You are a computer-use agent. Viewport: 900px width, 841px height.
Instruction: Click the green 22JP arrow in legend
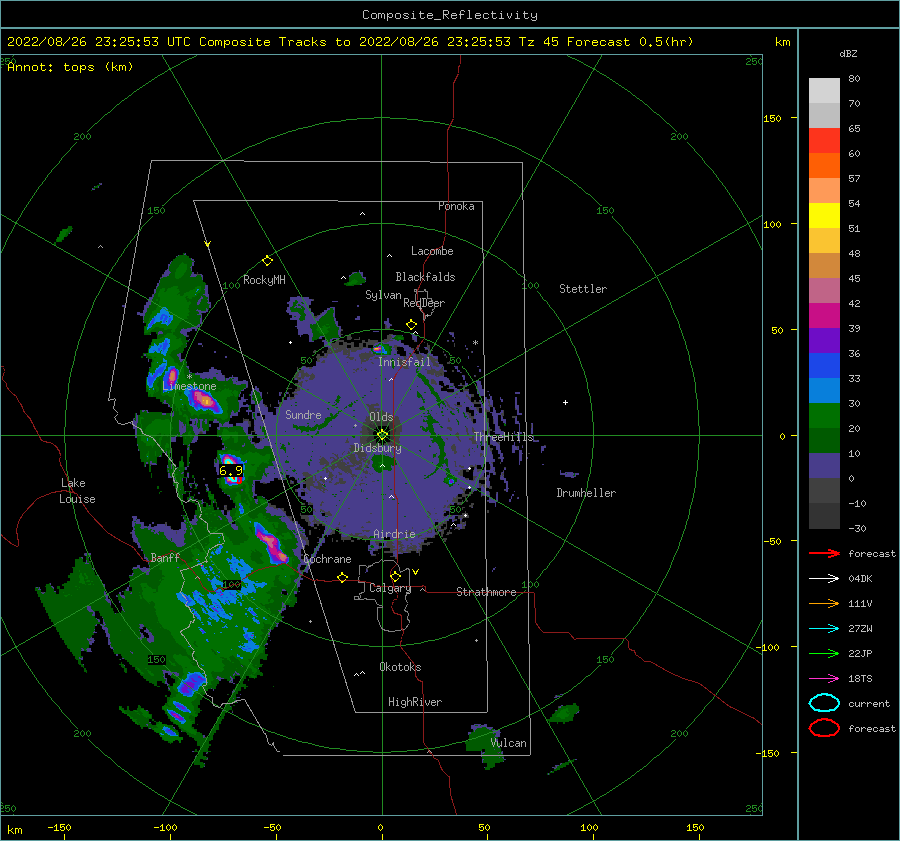824,653
